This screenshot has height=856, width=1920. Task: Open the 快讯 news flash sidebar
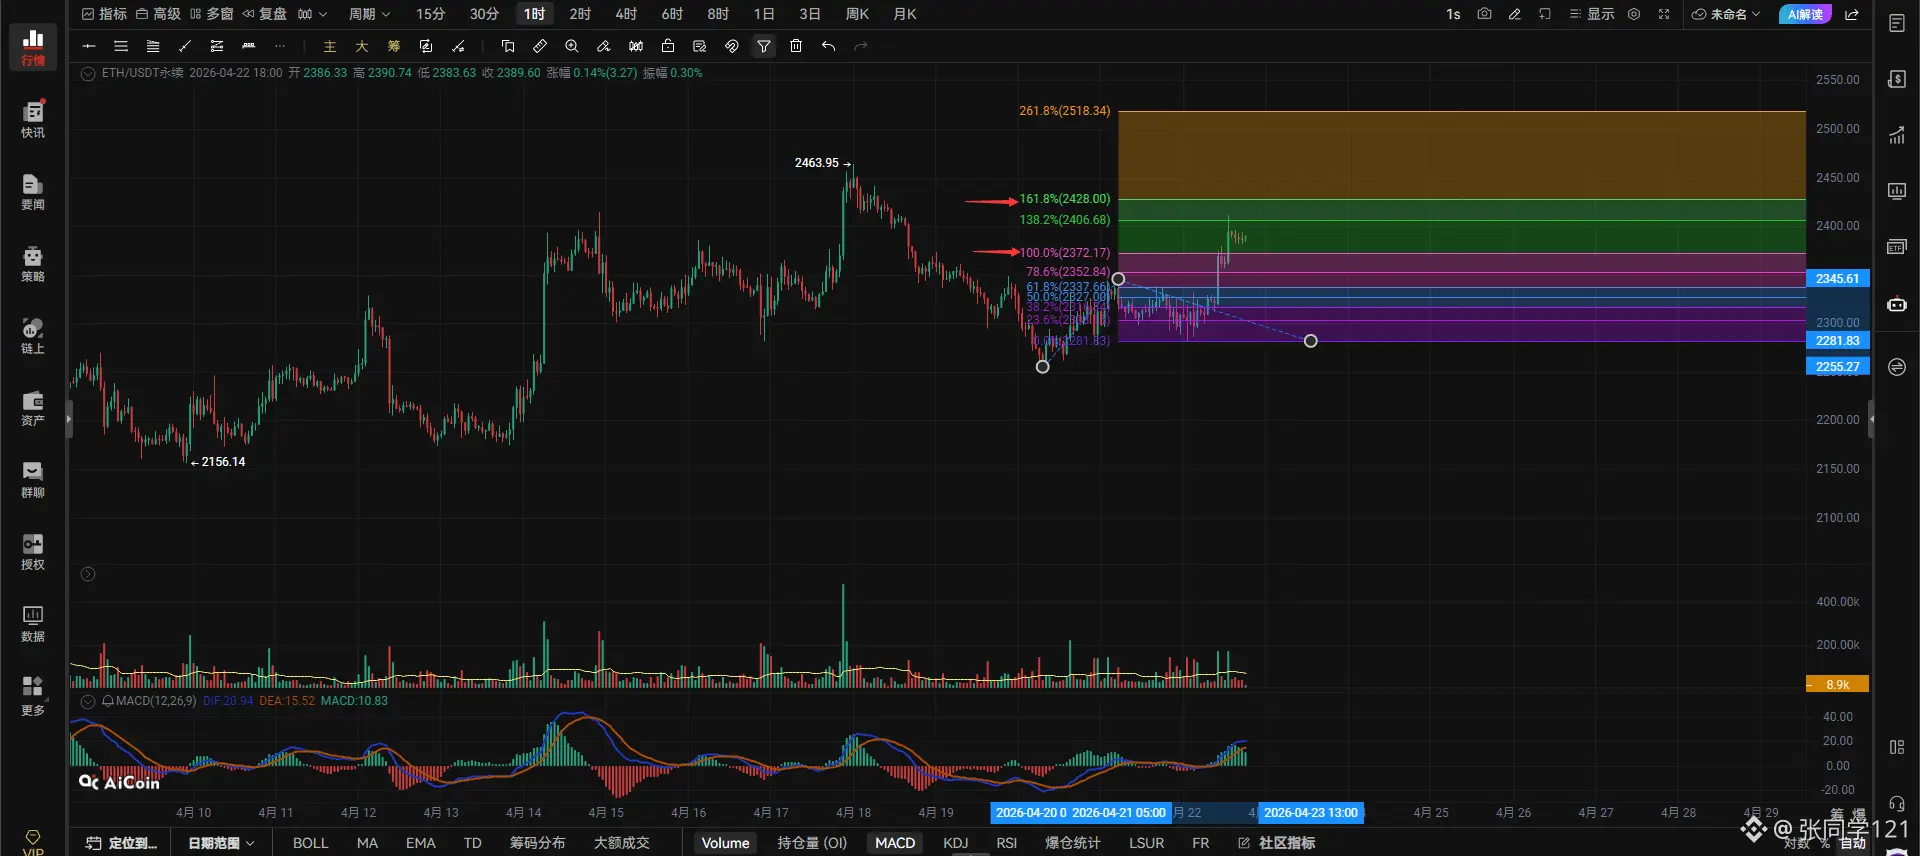click(33, 119)
